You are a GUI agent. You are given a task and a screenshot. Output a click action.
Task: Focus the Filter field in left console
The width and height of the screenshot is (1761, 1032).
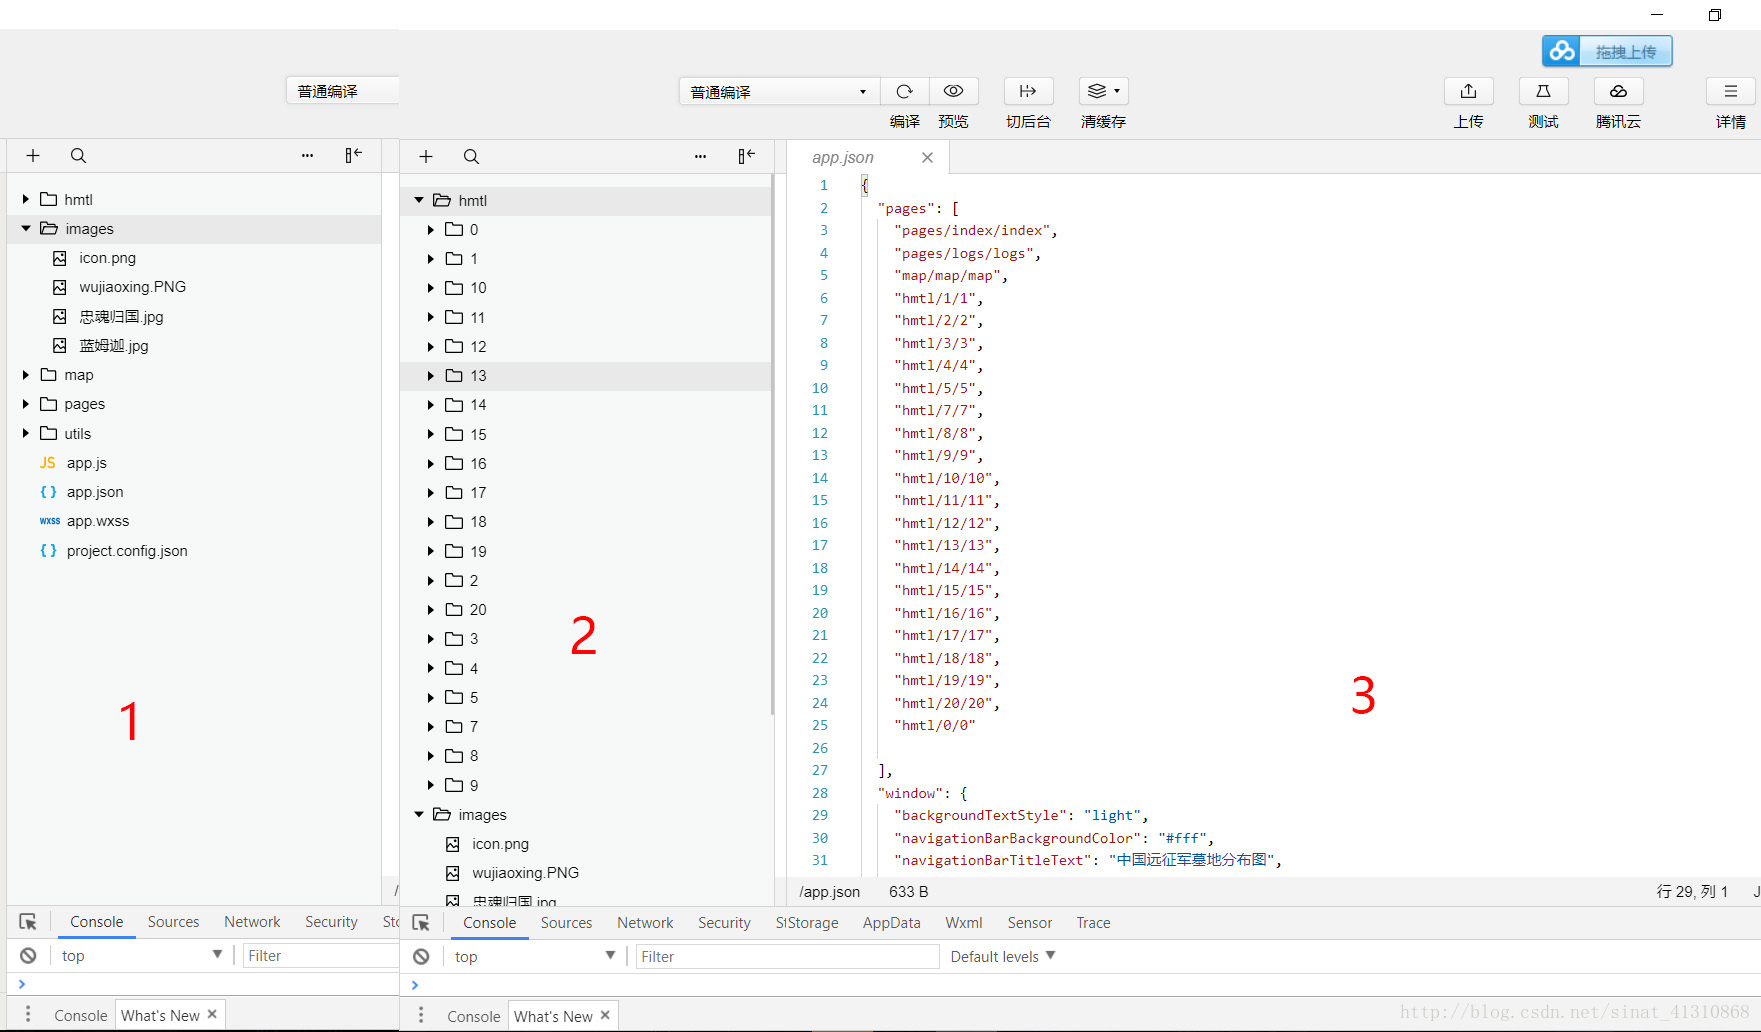(x=320, y=956)
